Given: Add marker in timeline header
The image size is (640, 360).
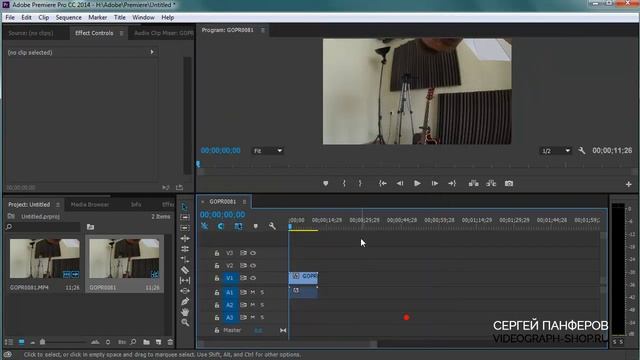Looking at the screenshot, I should tap(256, 226).
